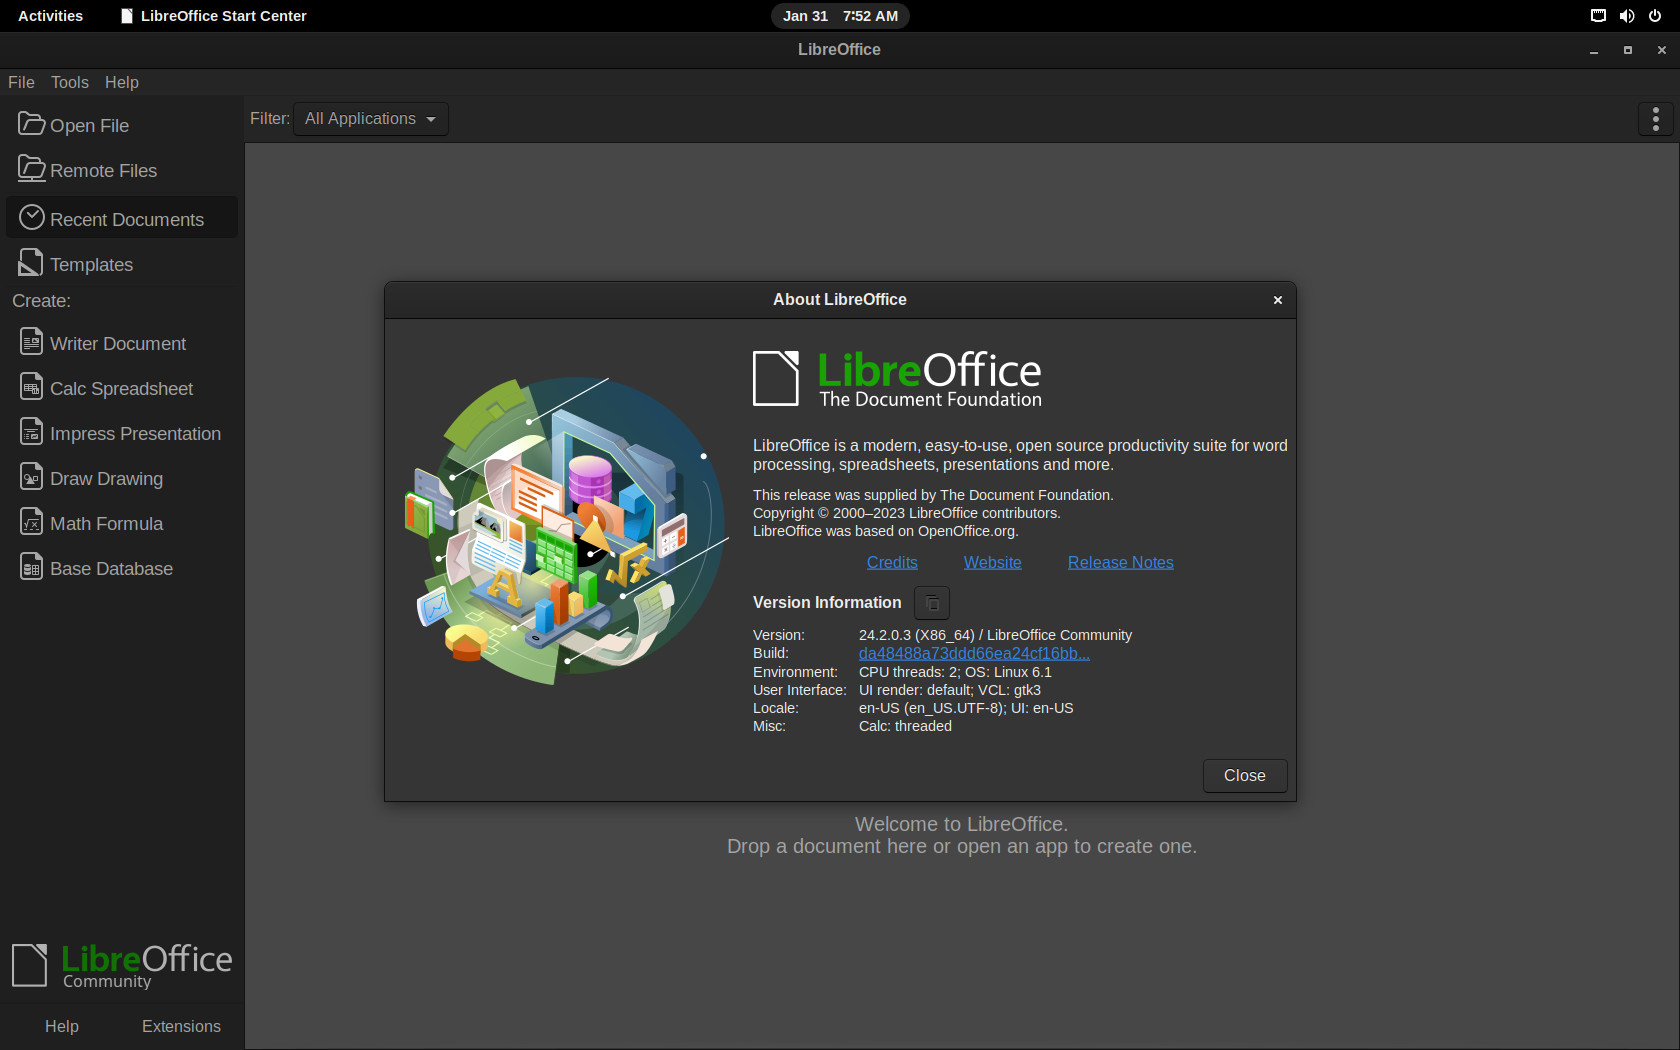
Task: Open the Credits link
Action: point(892,562)
